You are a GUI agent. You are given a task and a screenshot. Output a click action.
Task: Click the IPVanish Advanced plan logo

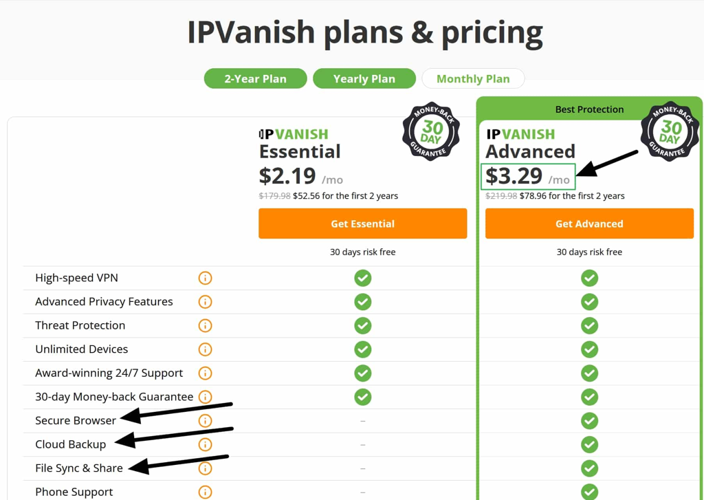(520, 134)
